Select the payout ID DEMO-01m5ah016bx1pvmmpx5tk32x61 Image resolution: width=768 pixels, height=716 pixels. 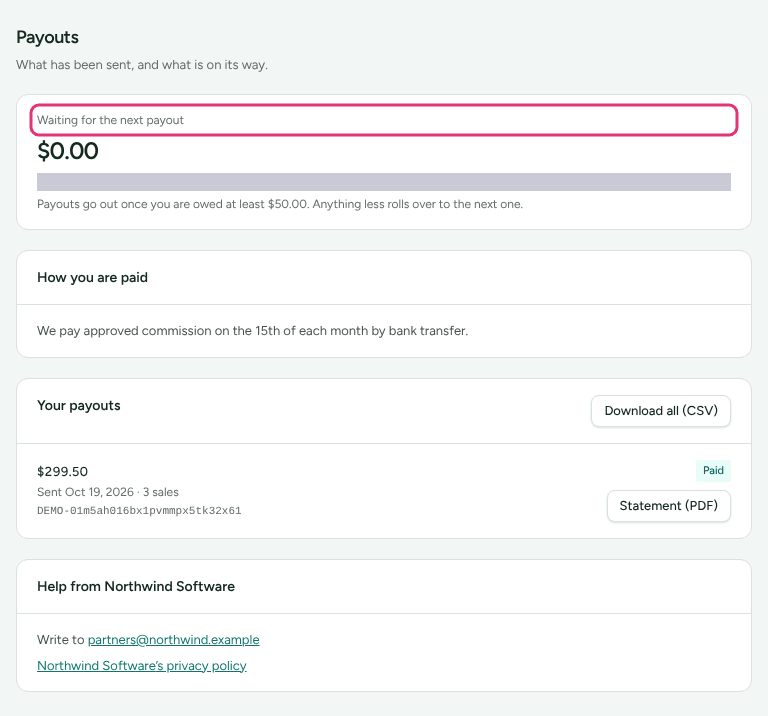coord(139,511)
